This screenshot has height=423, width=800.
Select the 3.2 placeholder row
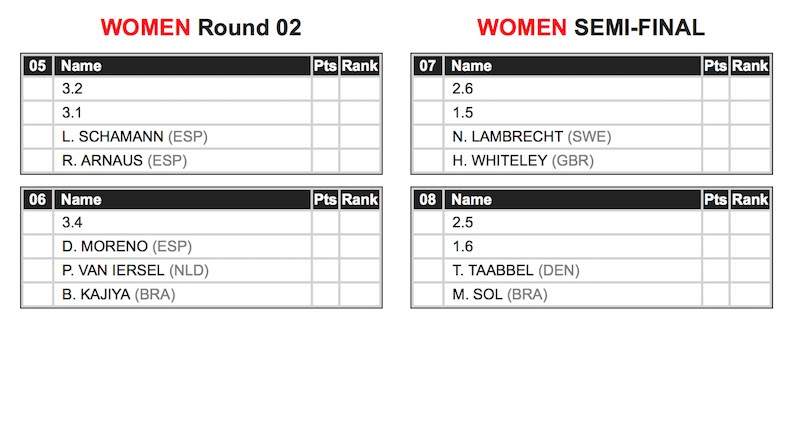202,89
